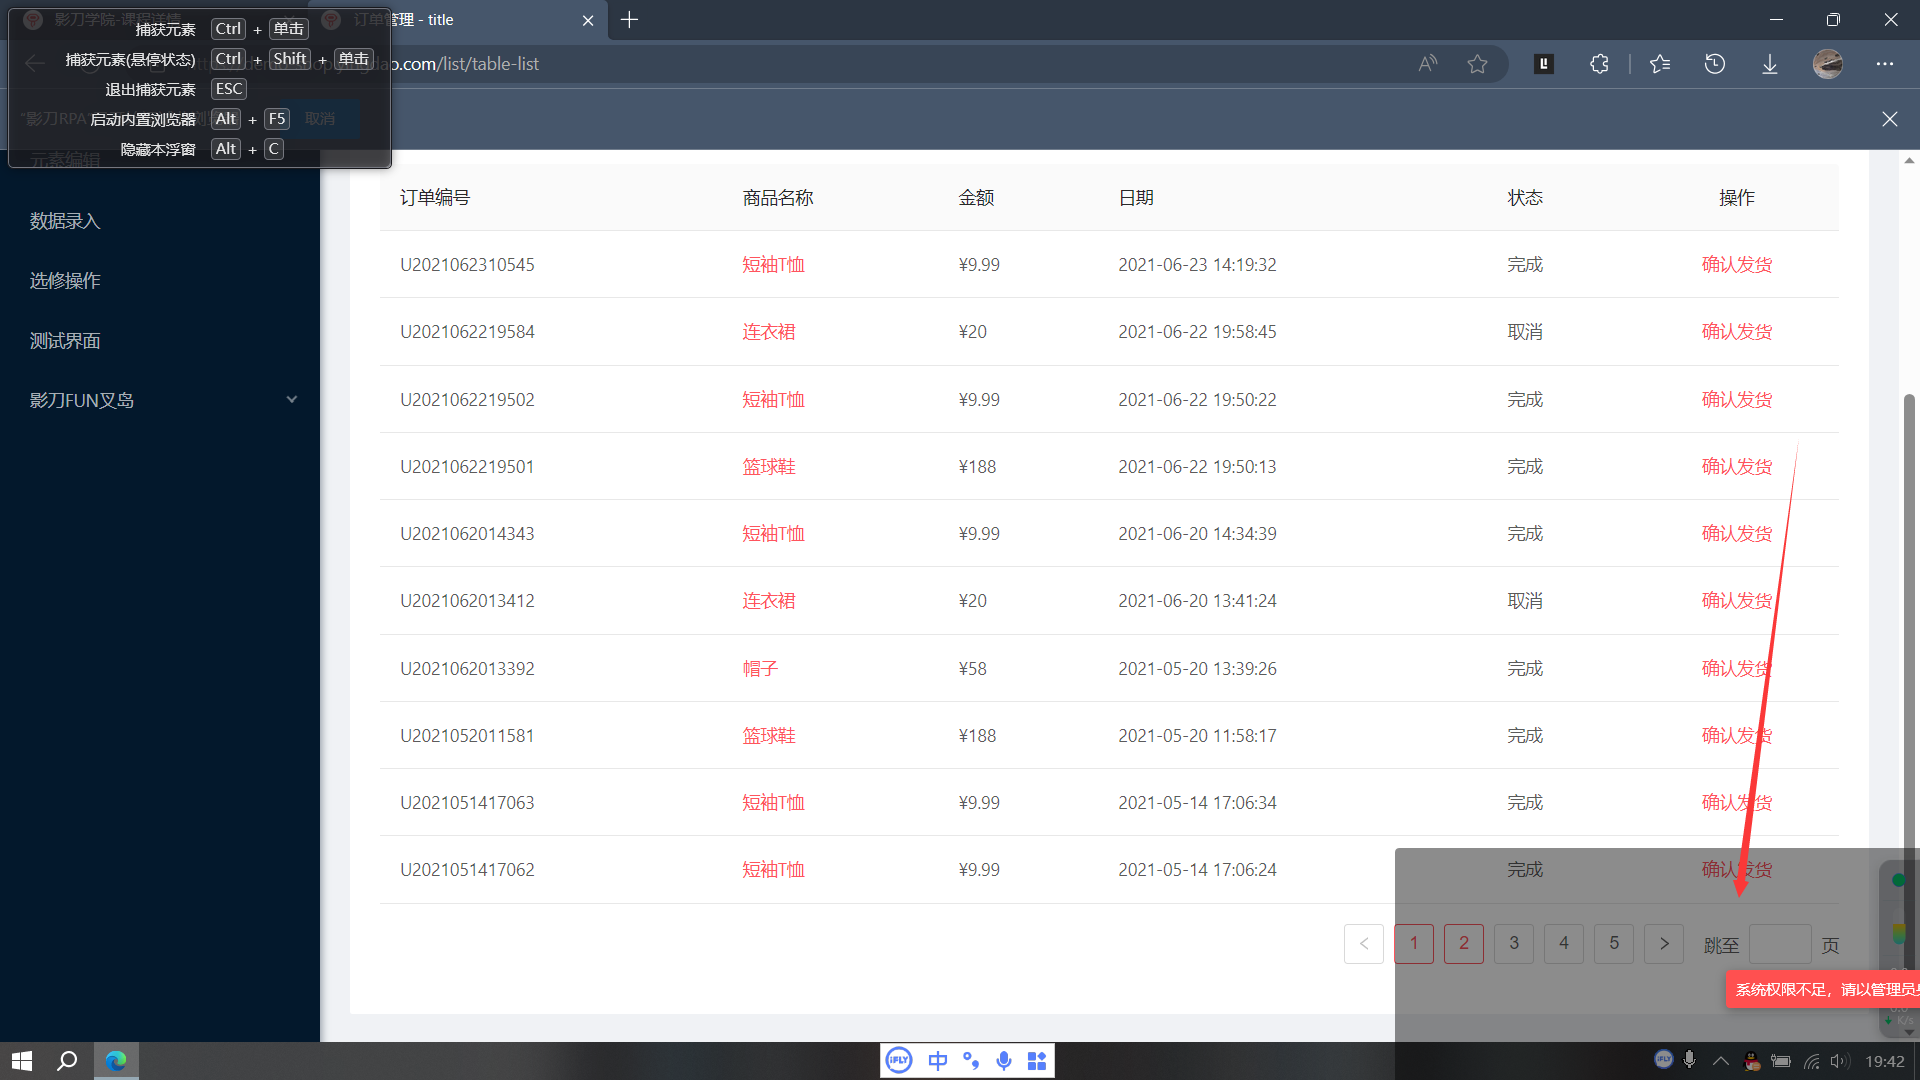Open the browser Extensions puzzle icon
This screenshot has height=1080, width=1920.
click(x=1599, y=64)
